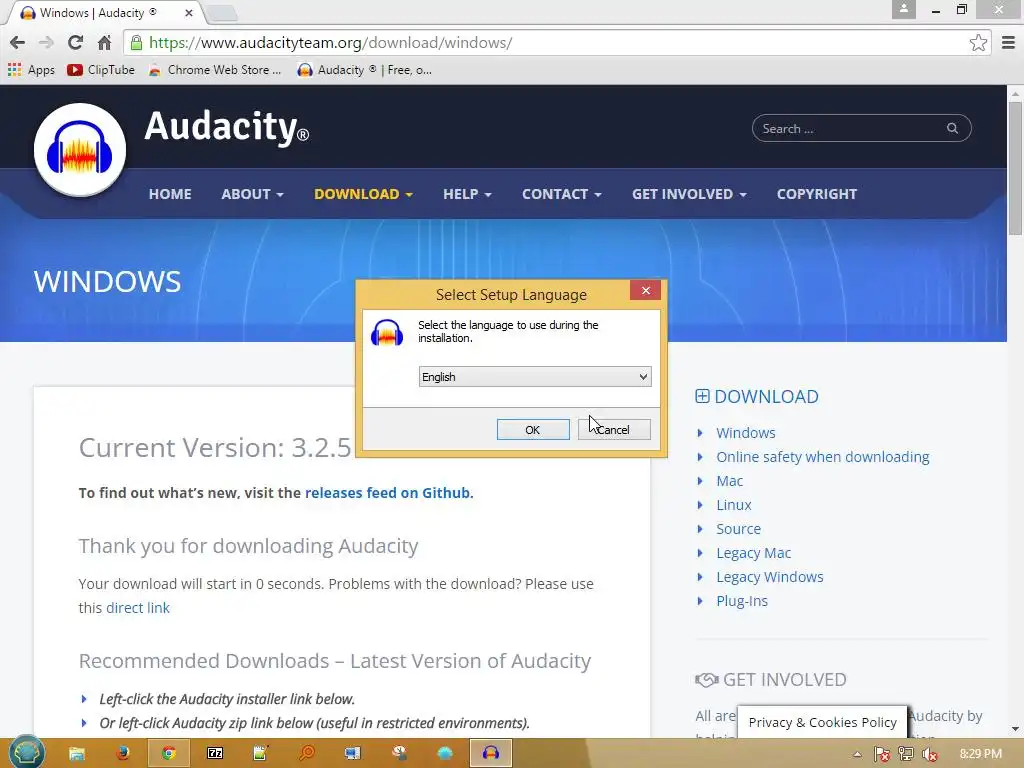Expand the GET INVOLVED navigation menu
The width and height of the screenshot is (1024, 768).
point(689,194)
